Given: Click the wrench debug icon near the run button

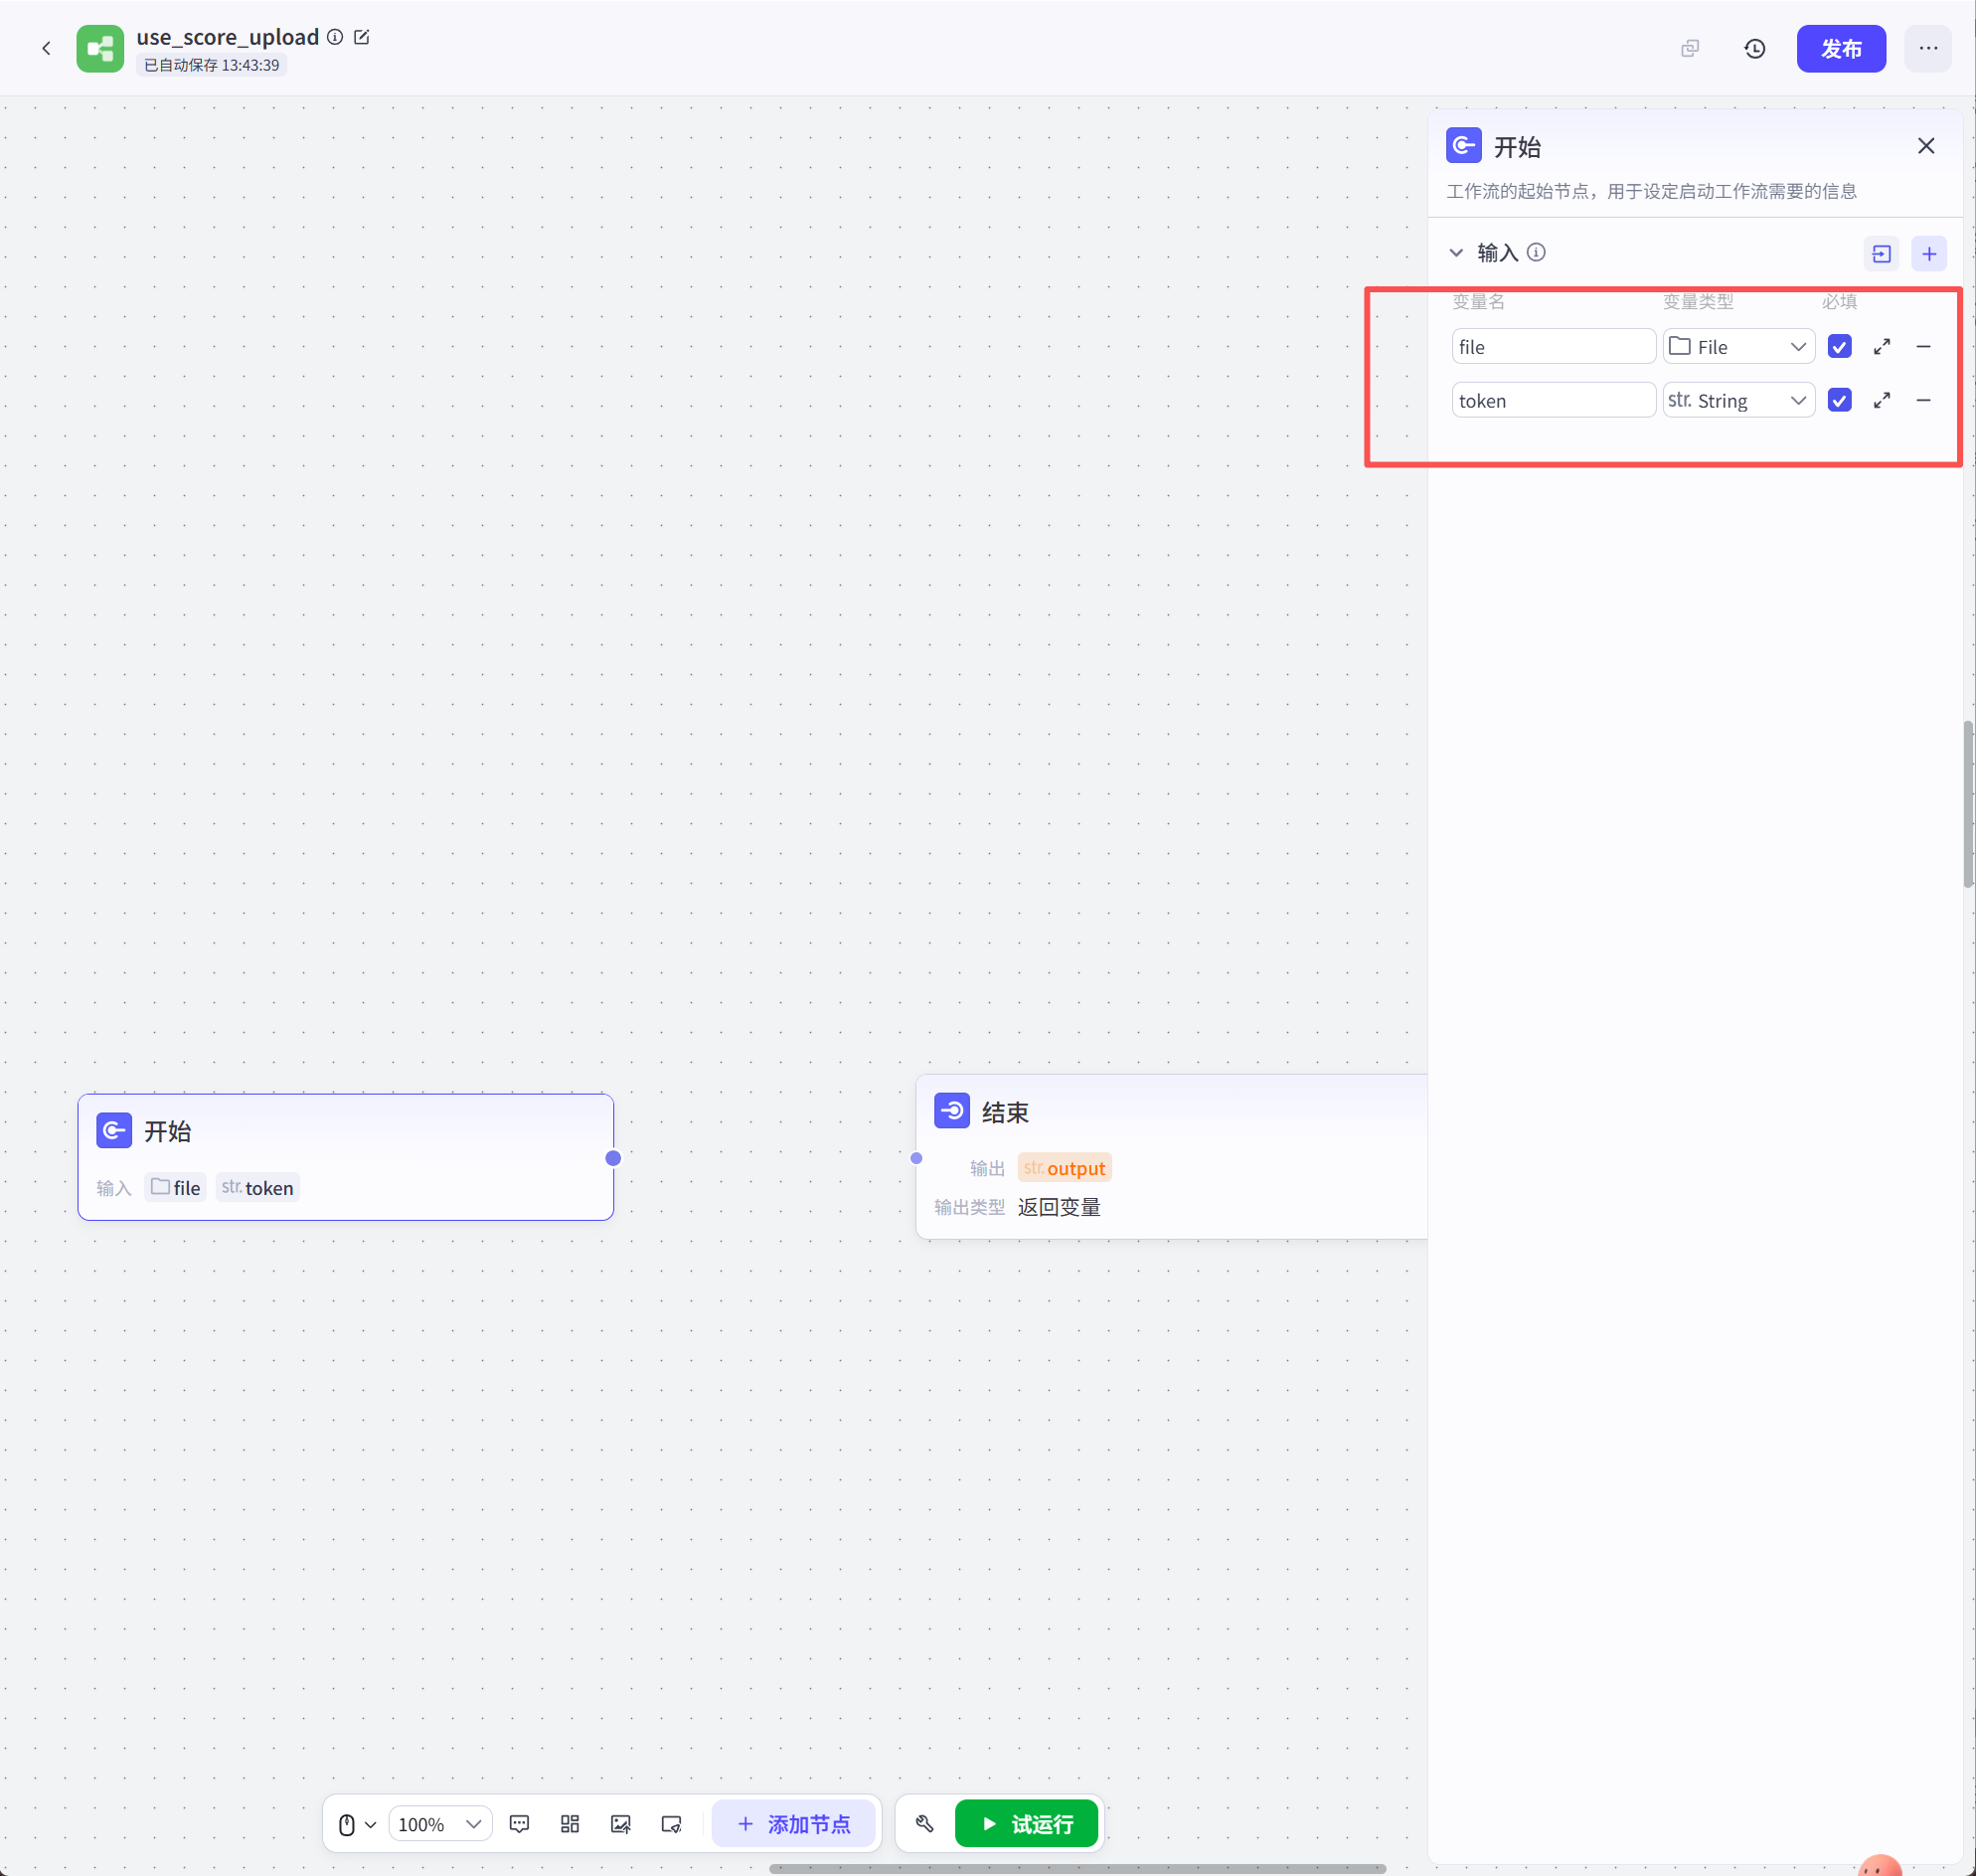Looking at the screenshot, I should 925,1824.
